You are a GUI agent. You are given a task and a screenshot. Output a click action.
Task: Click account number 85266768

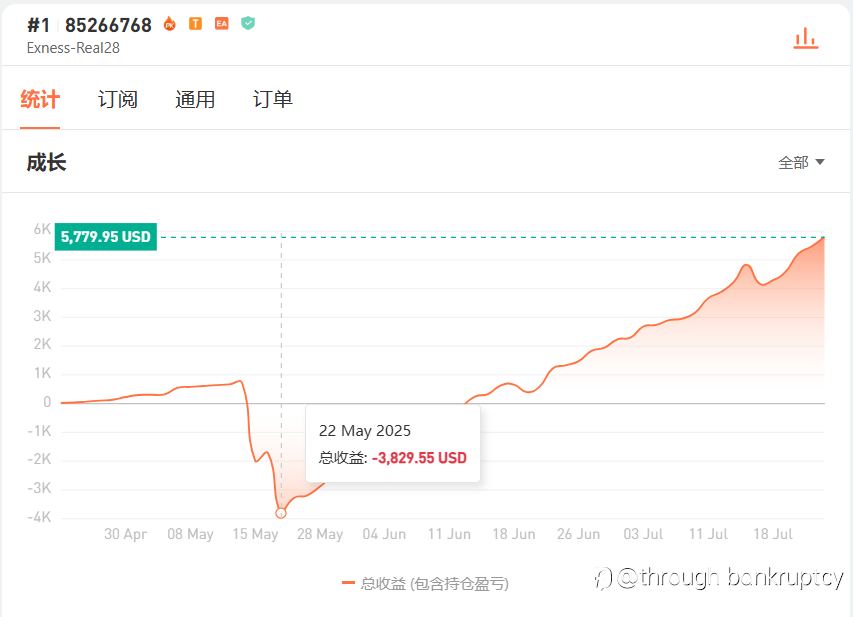click(108, 25)
